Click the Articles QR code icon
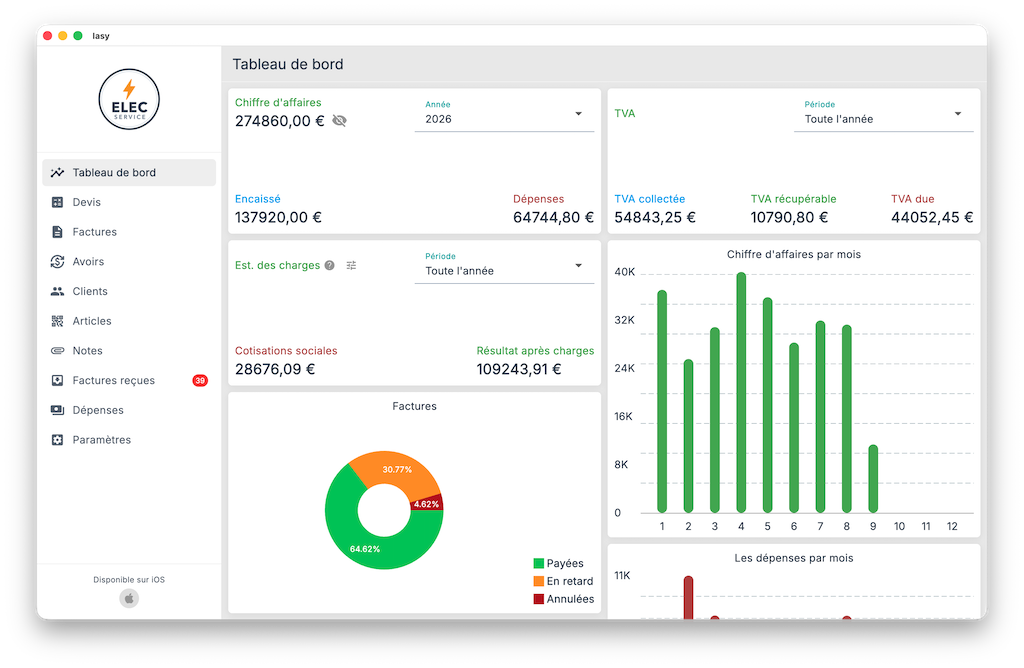 click(57, 321)
